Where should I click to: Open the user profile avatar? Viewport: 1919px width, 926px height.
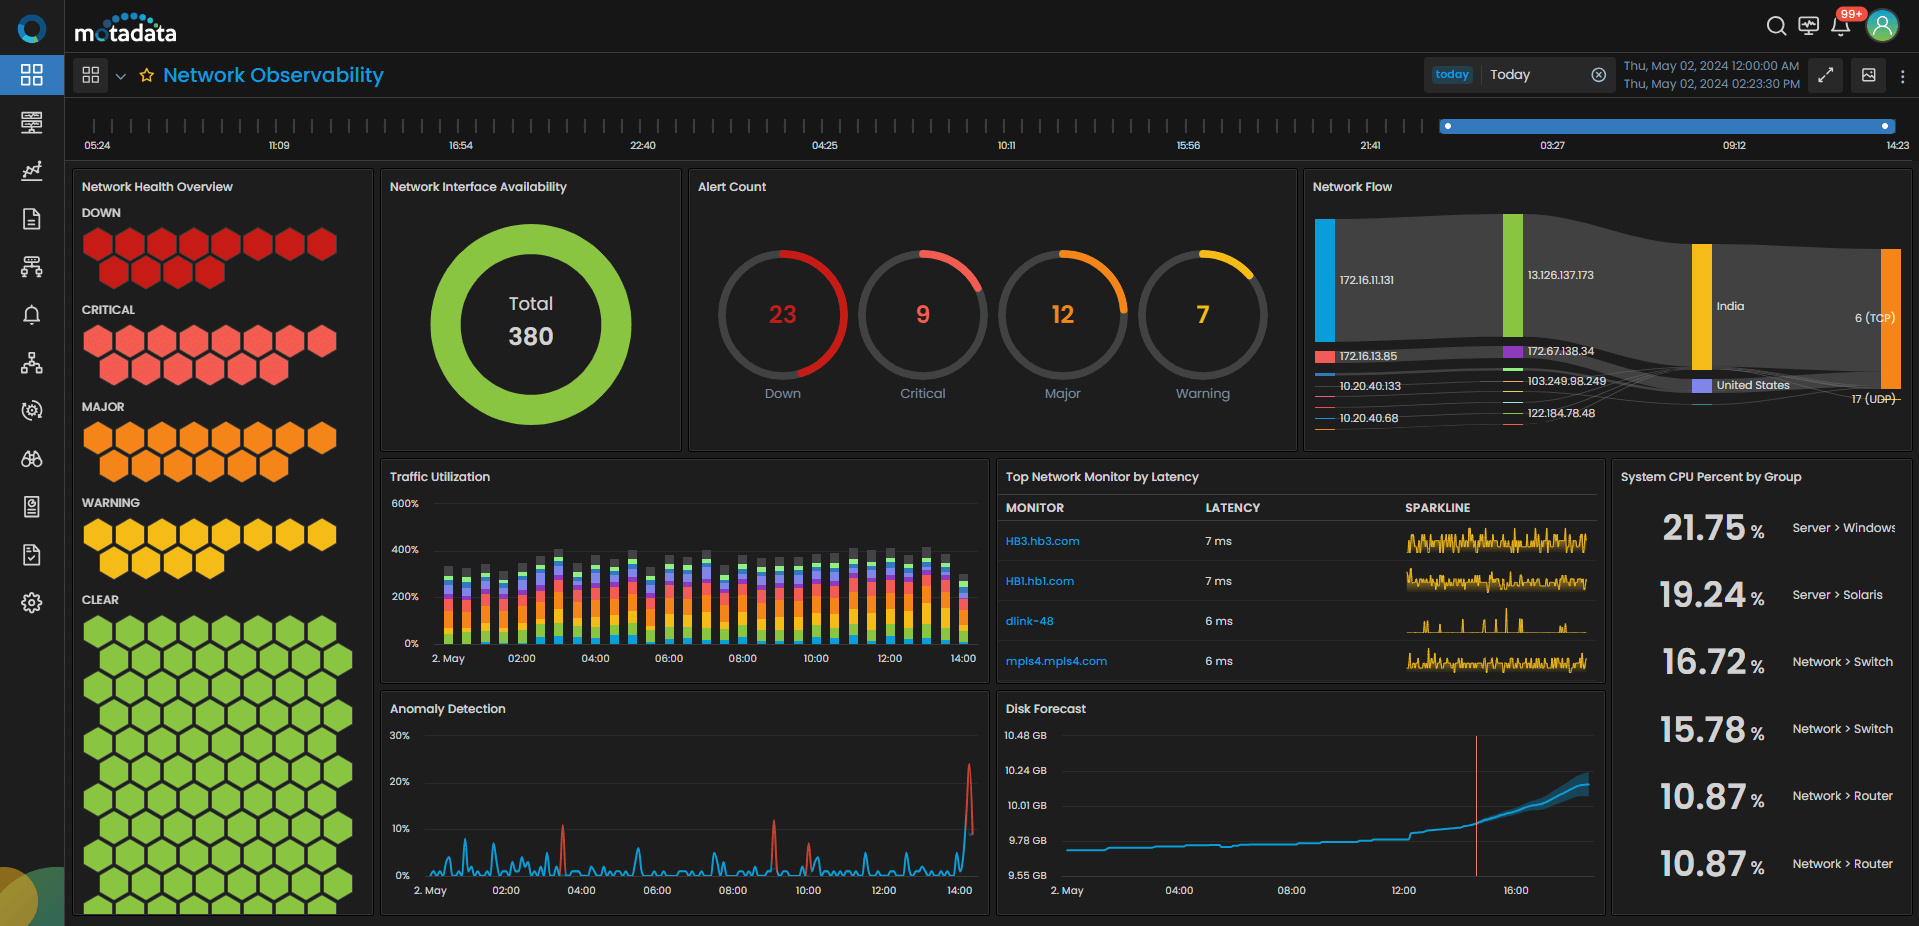(x=1882, y=26)
